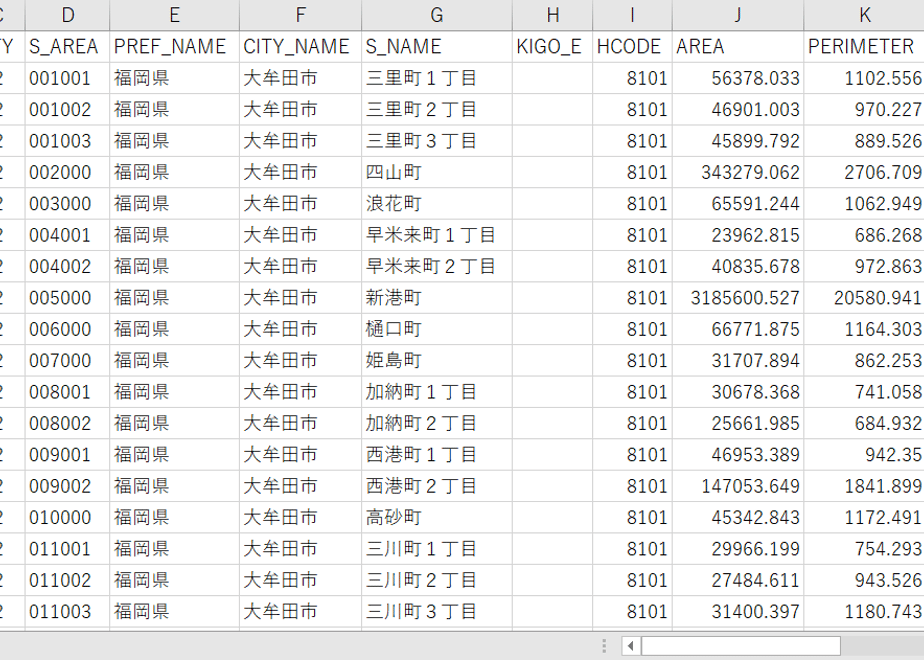Click the S_NAME header cell

[437, 47]
